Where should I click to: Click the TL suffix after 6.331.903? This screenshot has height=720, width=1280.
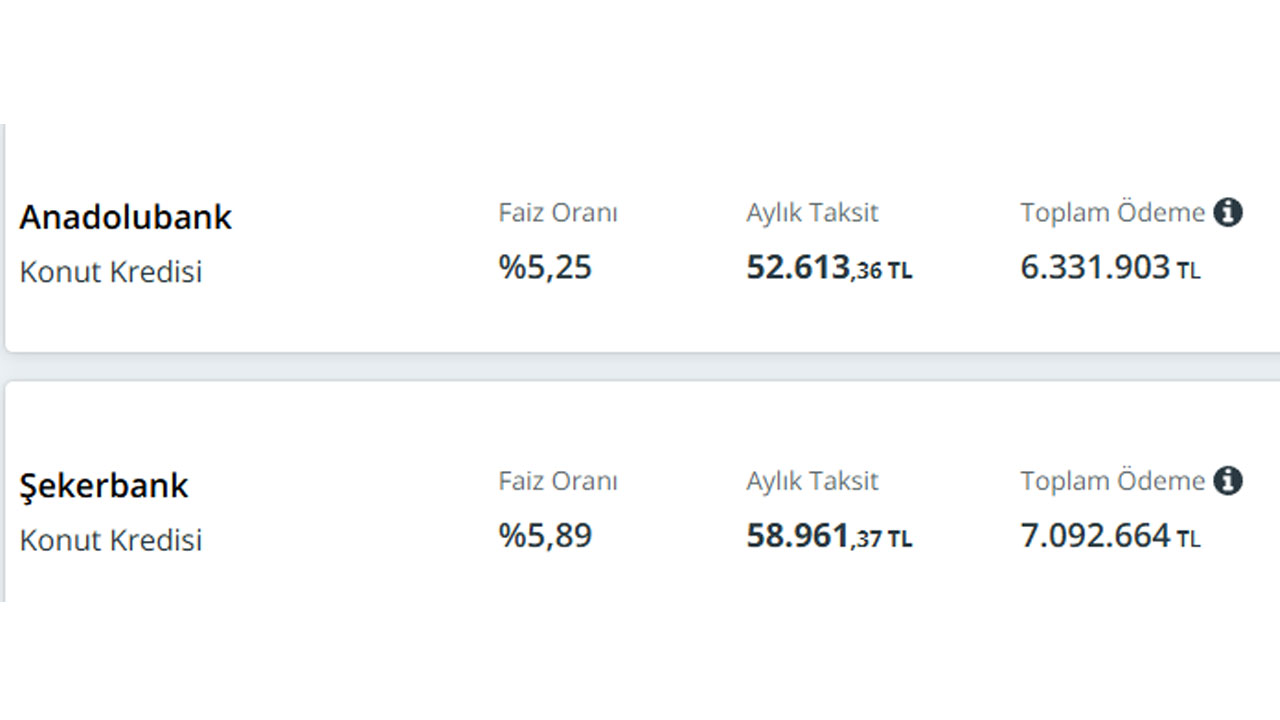tap(1189, 271)
